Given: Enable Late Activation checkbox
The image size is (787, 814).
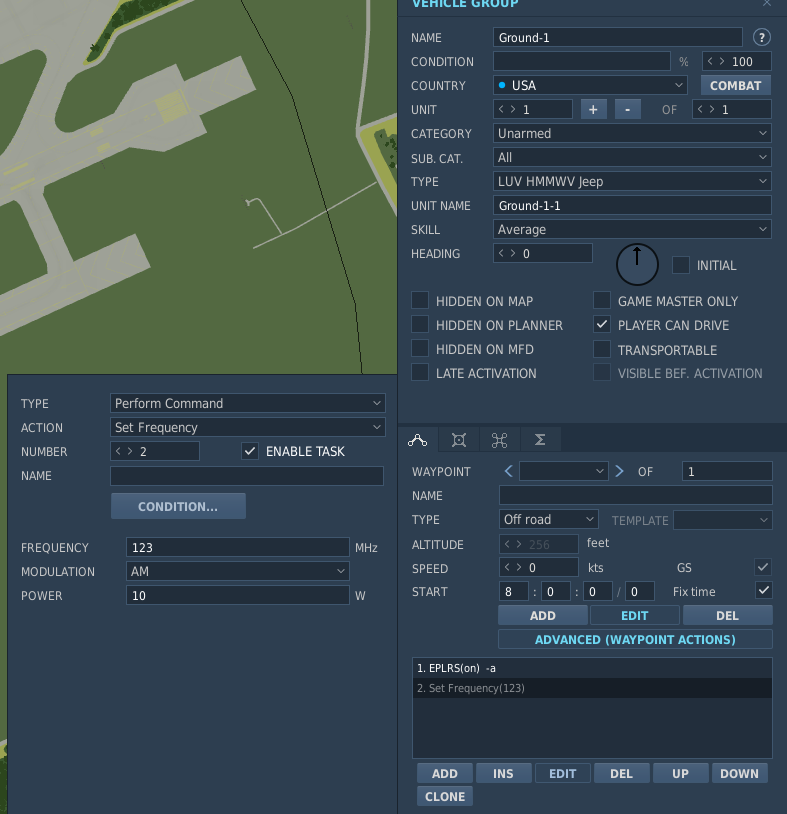Looking at the screenshot, I should (x=420, y=372).
